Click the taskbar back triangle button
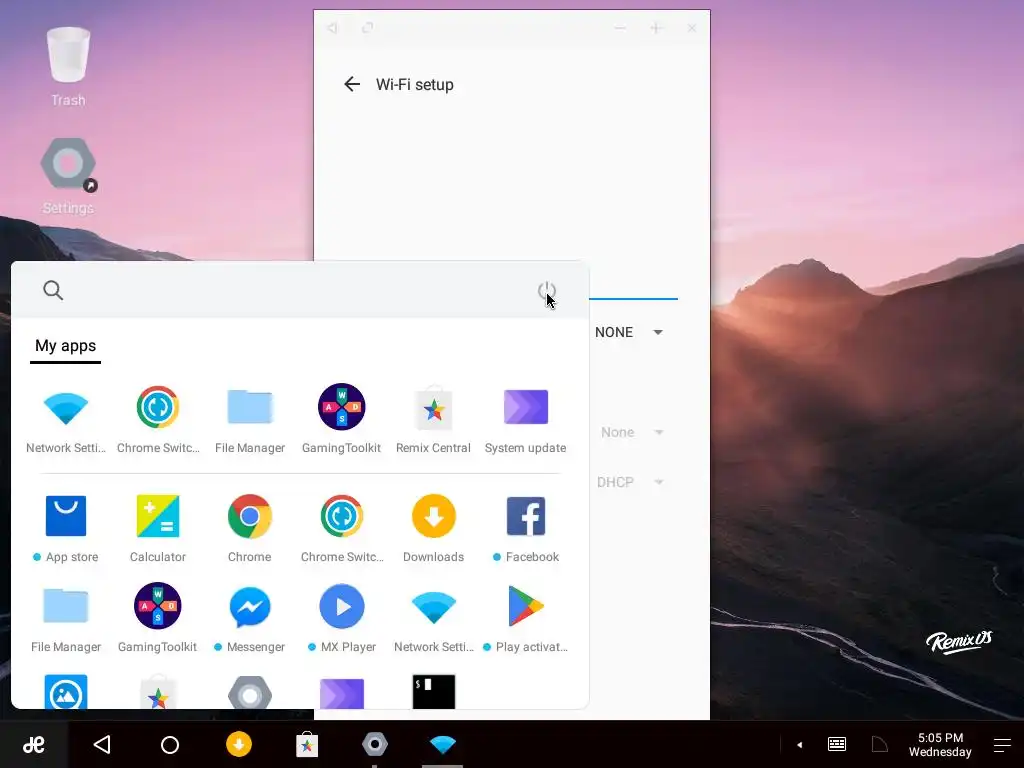The image size is (1024, 768). tap(102, 744)
